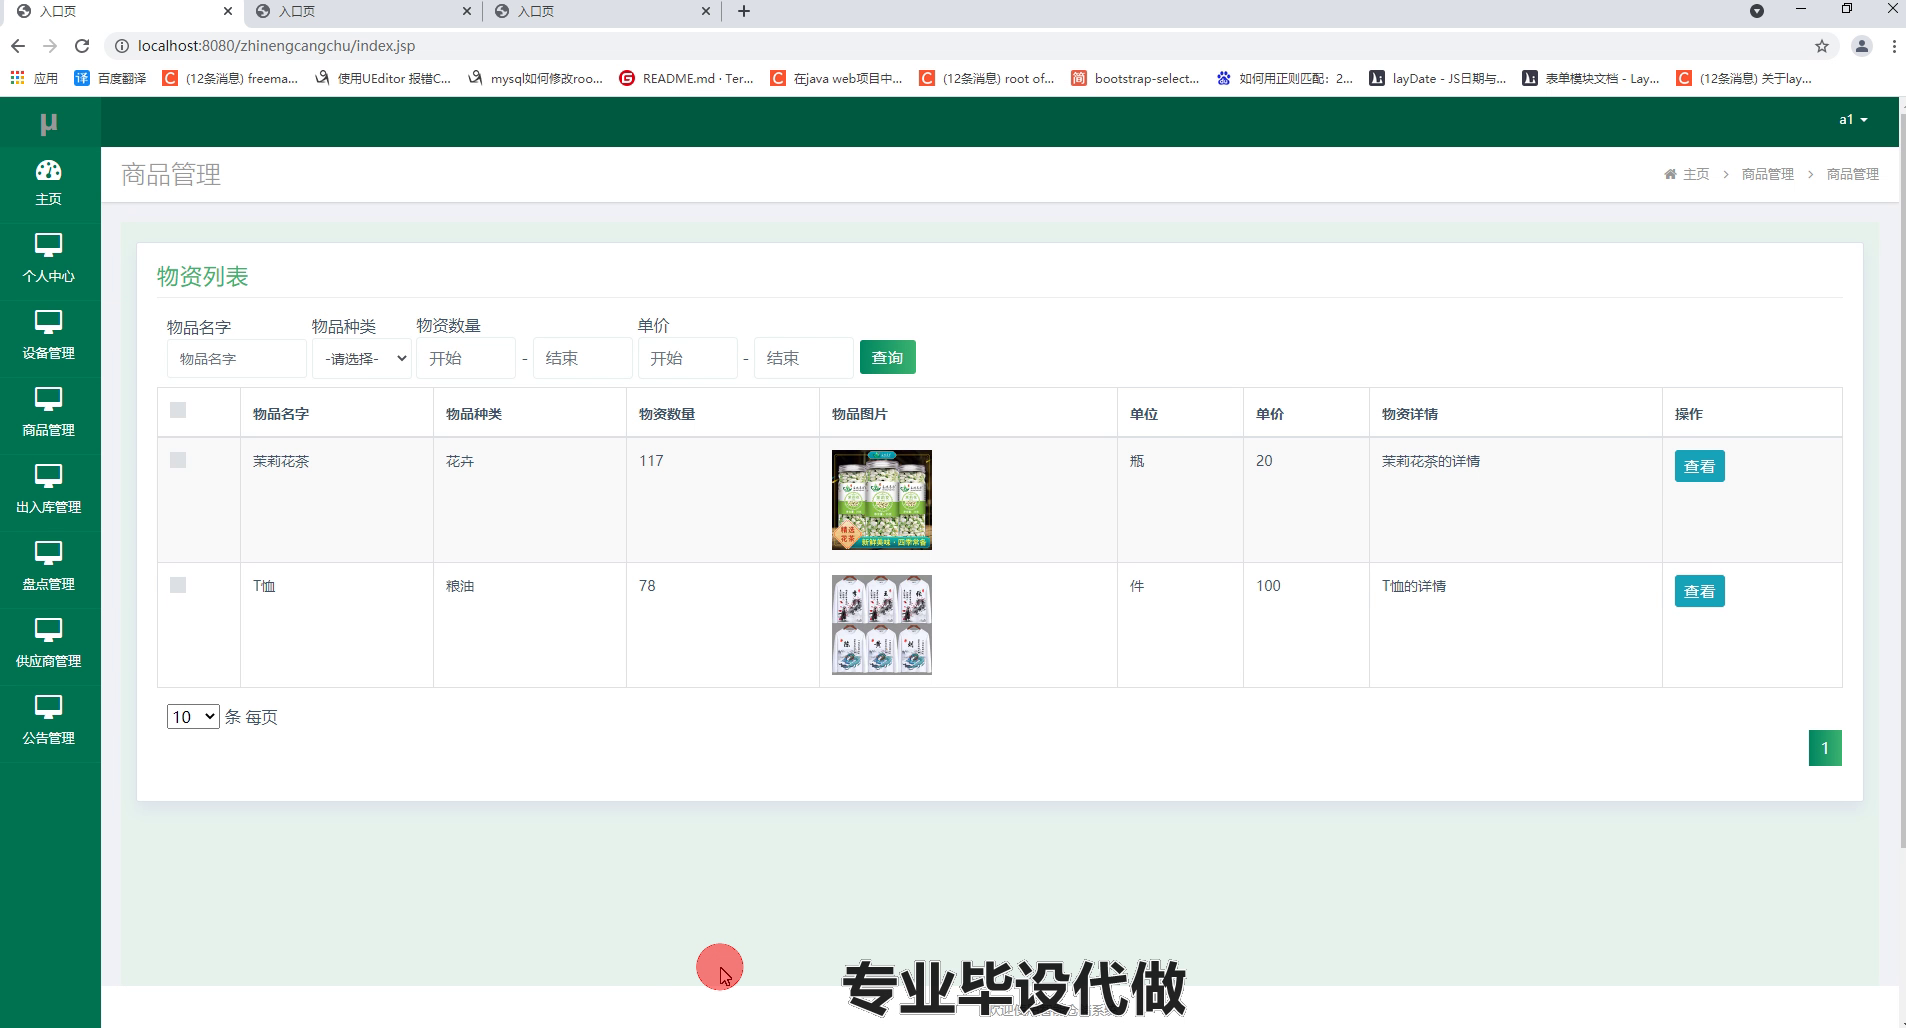Open 供应商管理 in the sidebar

(x=49, y=644)
